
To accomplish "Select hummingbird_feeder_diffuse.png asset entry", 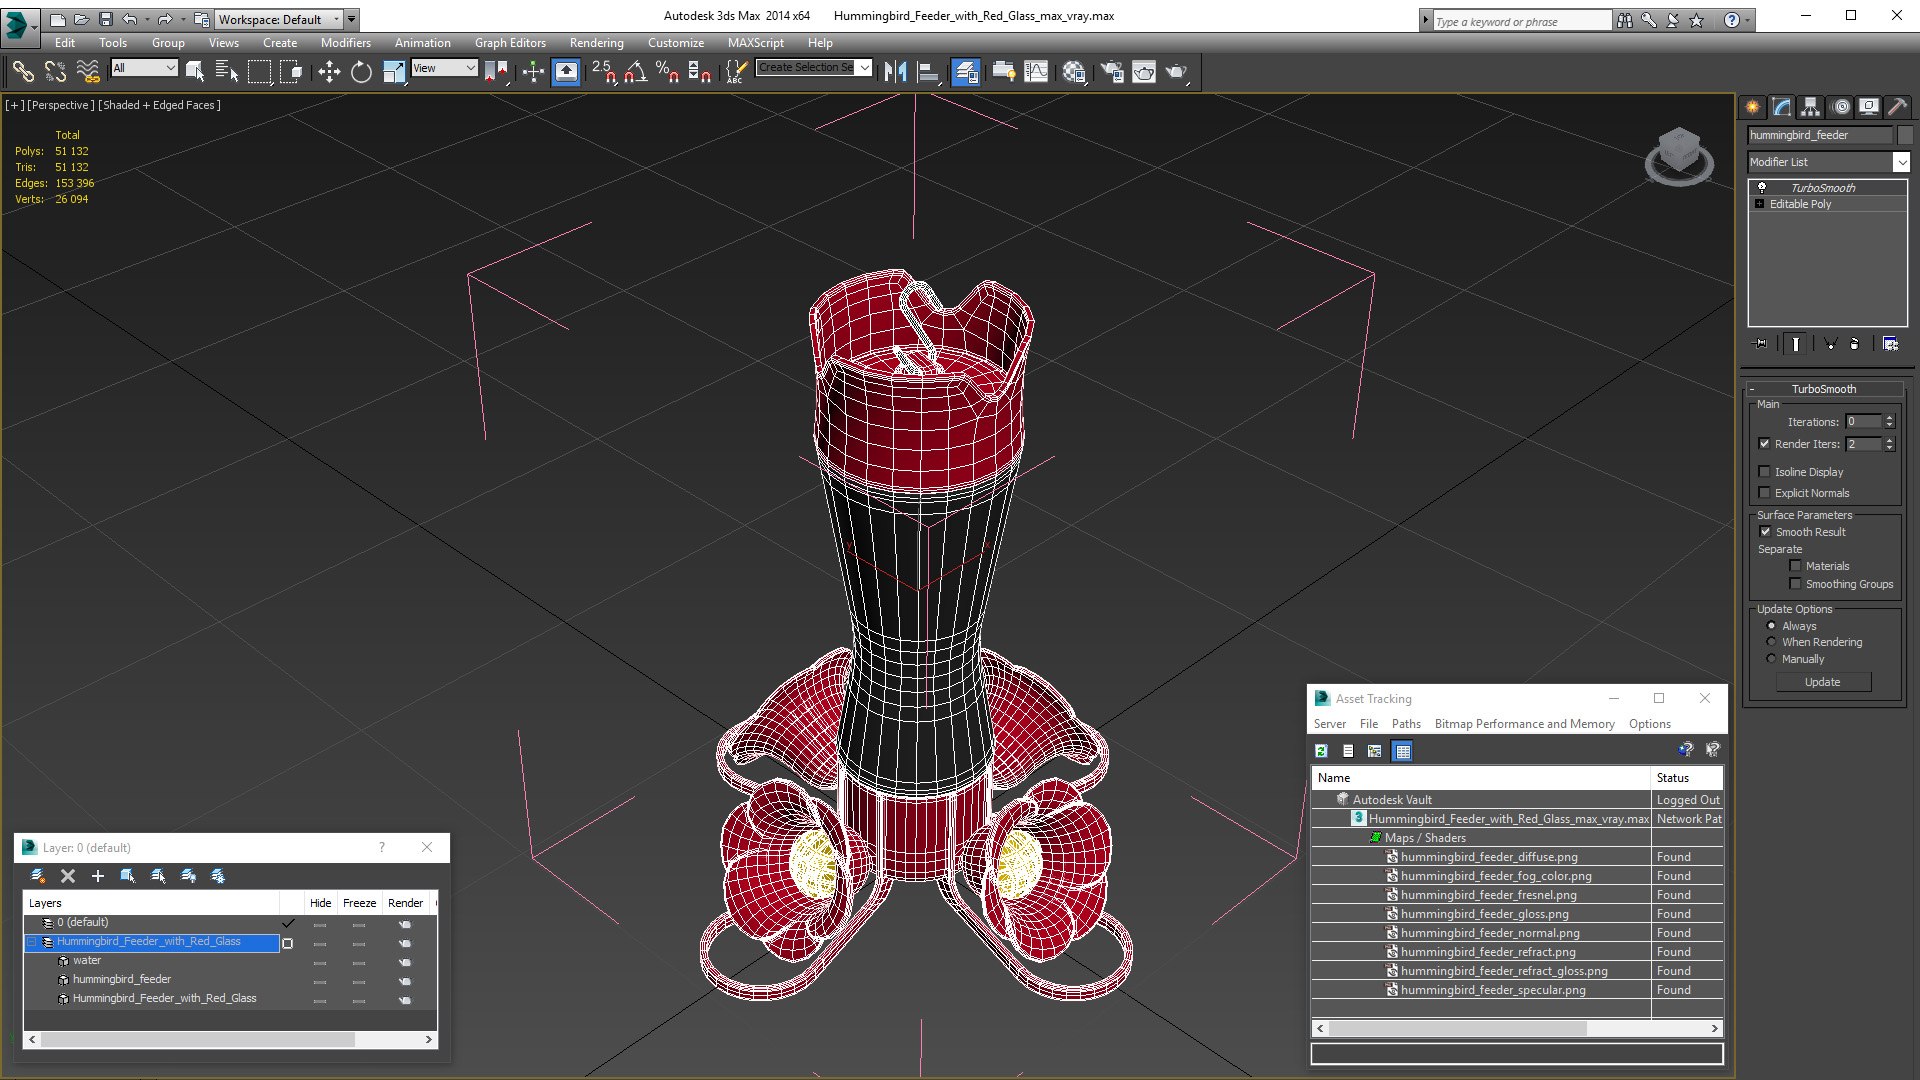I will pos(1489,857).
